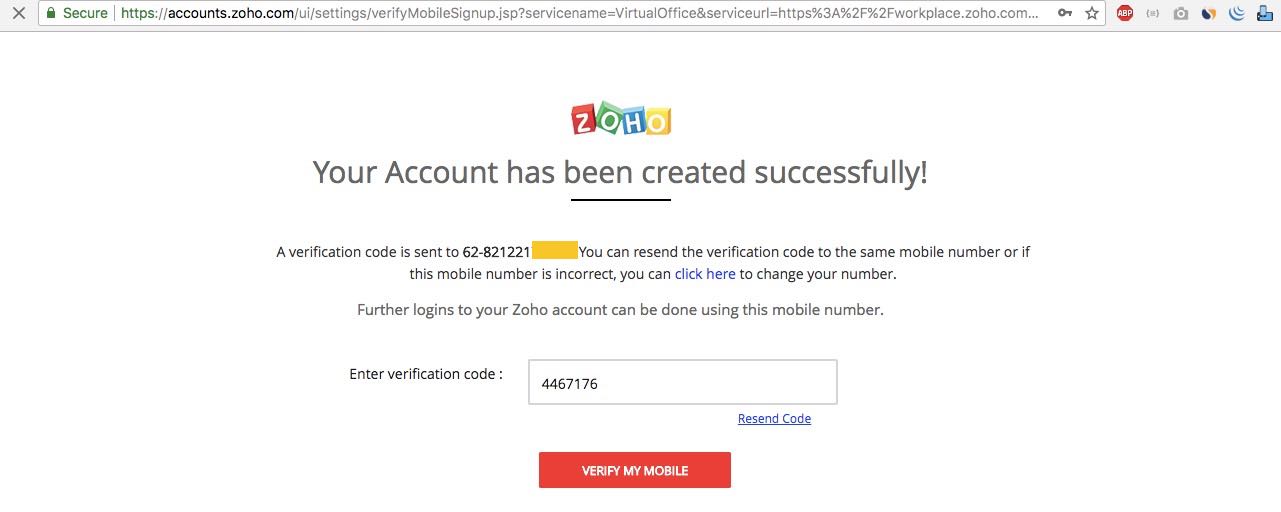
Task: Click the 'Your Account has been created successfully!' heading
Action: 620,172
